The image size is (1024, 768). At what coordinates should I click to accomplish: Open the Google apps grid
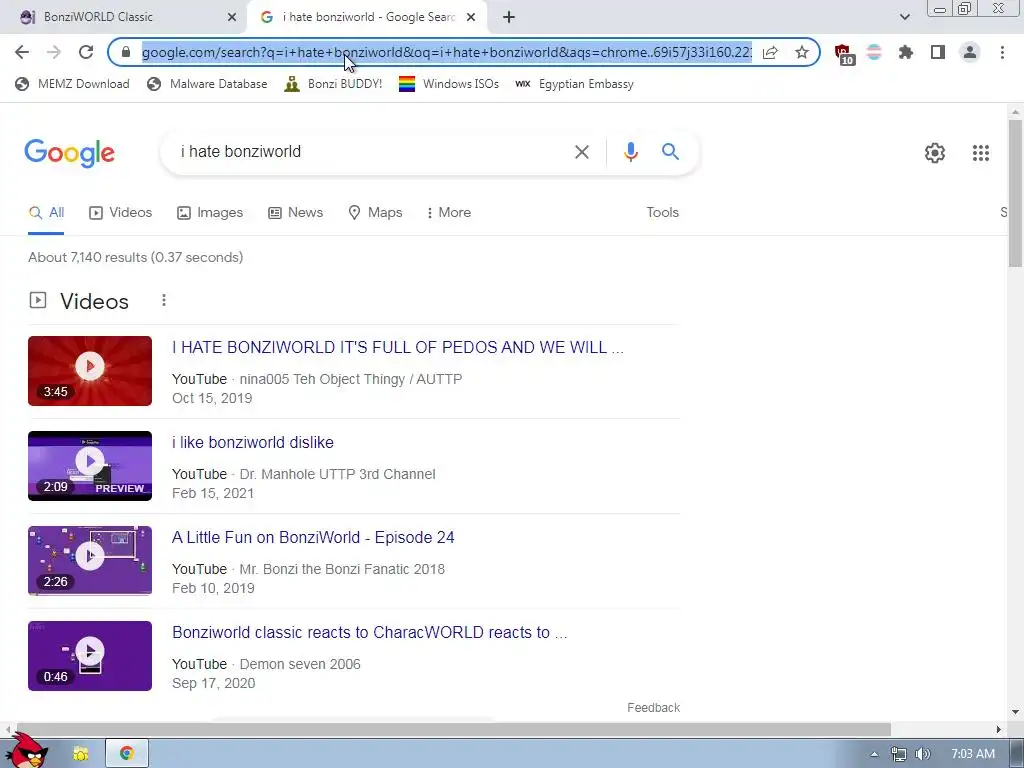[x=980, y=153]
